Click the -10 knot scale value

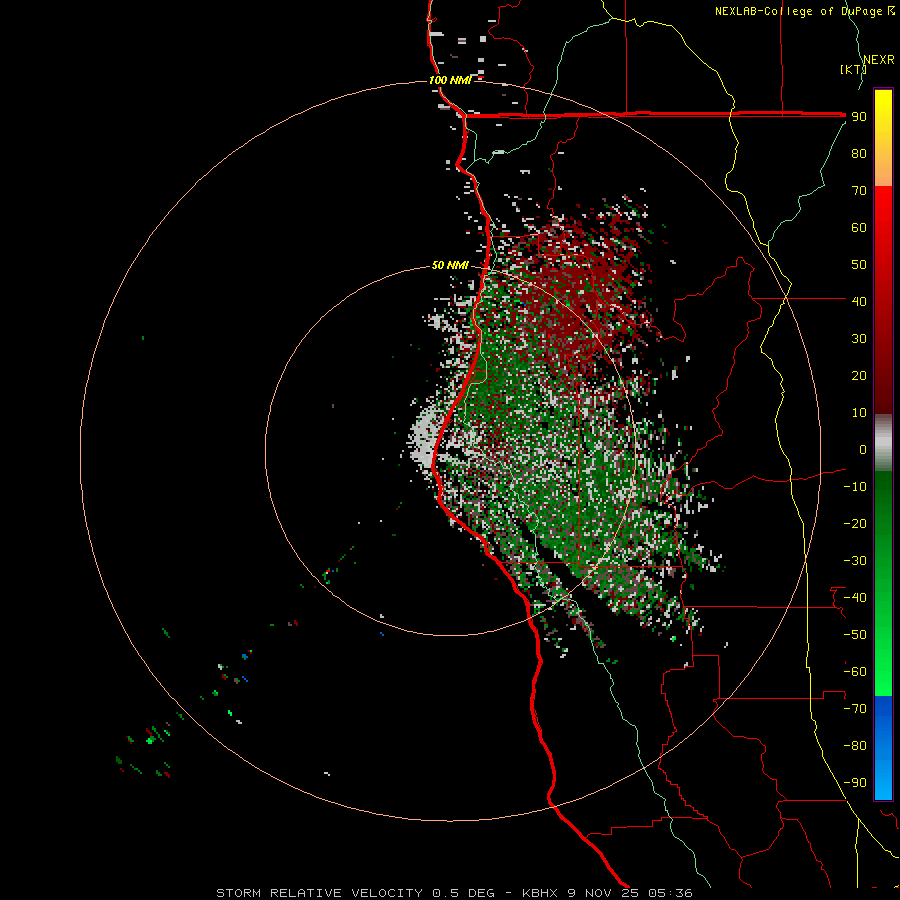[855, 487]
